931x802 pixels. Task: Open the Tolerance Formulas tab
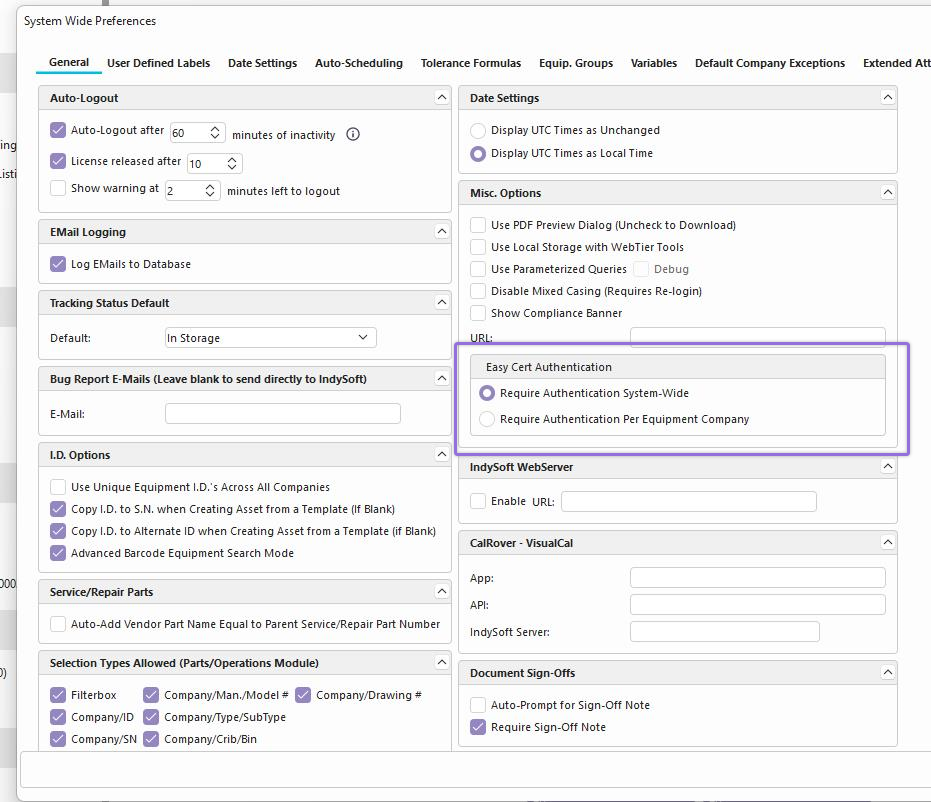(470, 63)
